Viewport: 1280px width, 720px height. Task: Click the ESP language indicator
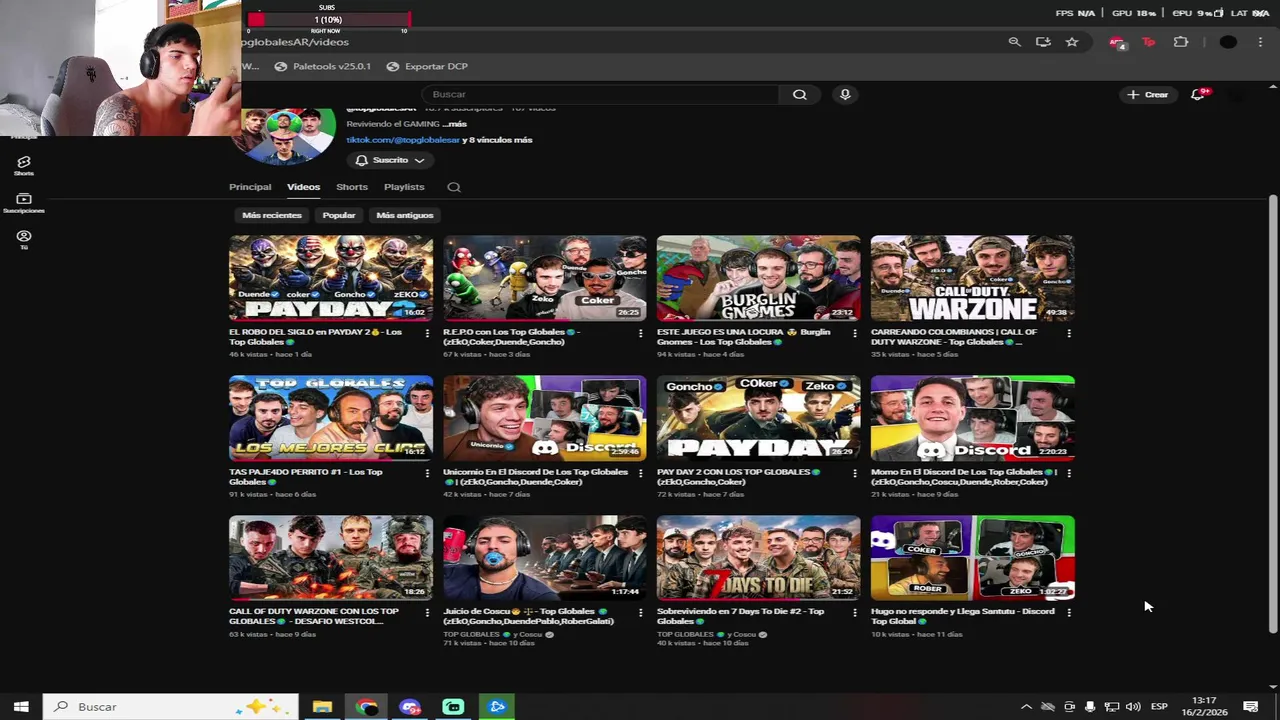click(1159, 707)
